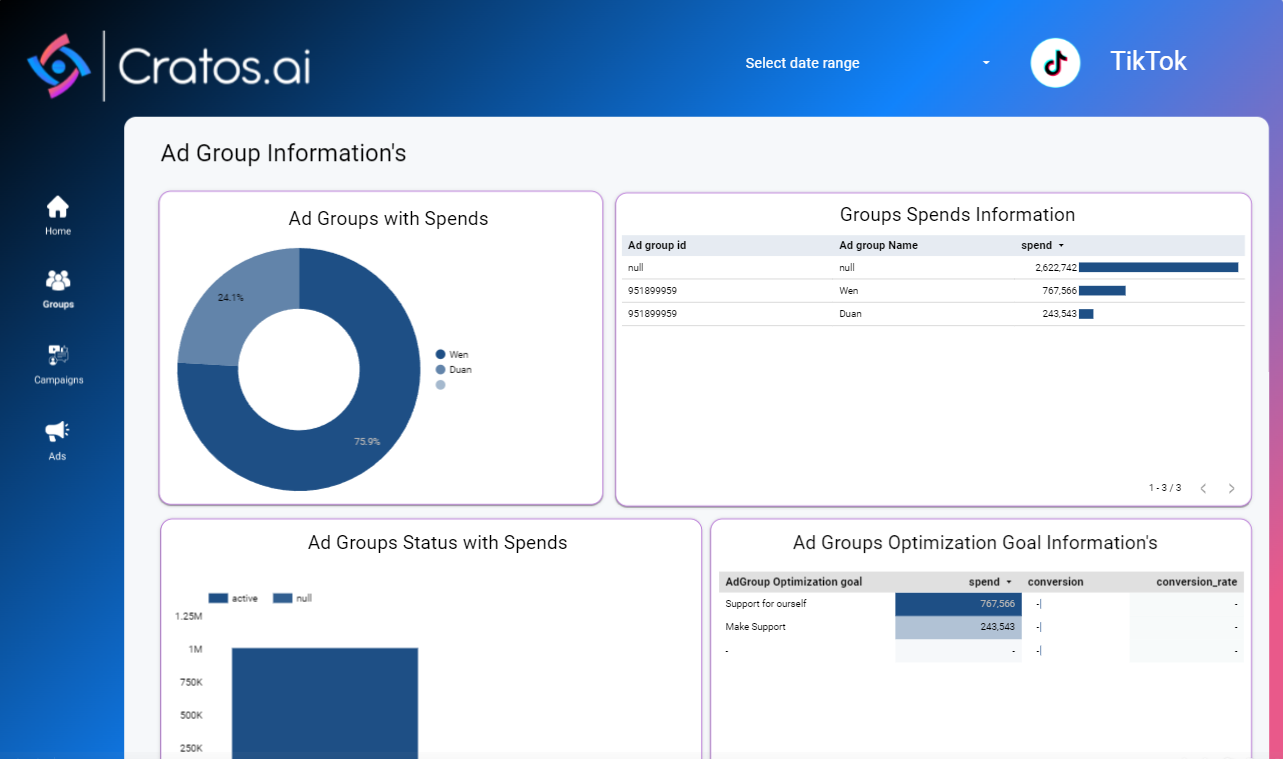Viewport: 1283px width, 759px height.
Task: Open the Groups icon in sidebar
Action: [x=58, y=280]
